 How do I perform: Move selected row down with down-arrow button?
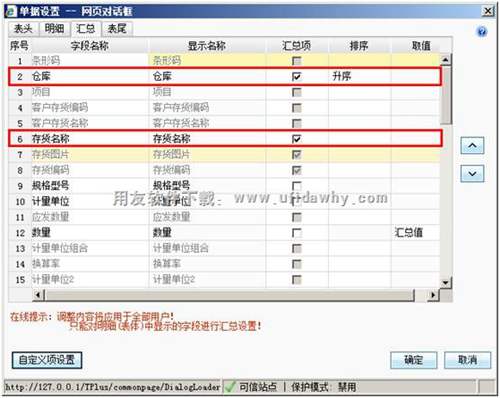(472, 173)
